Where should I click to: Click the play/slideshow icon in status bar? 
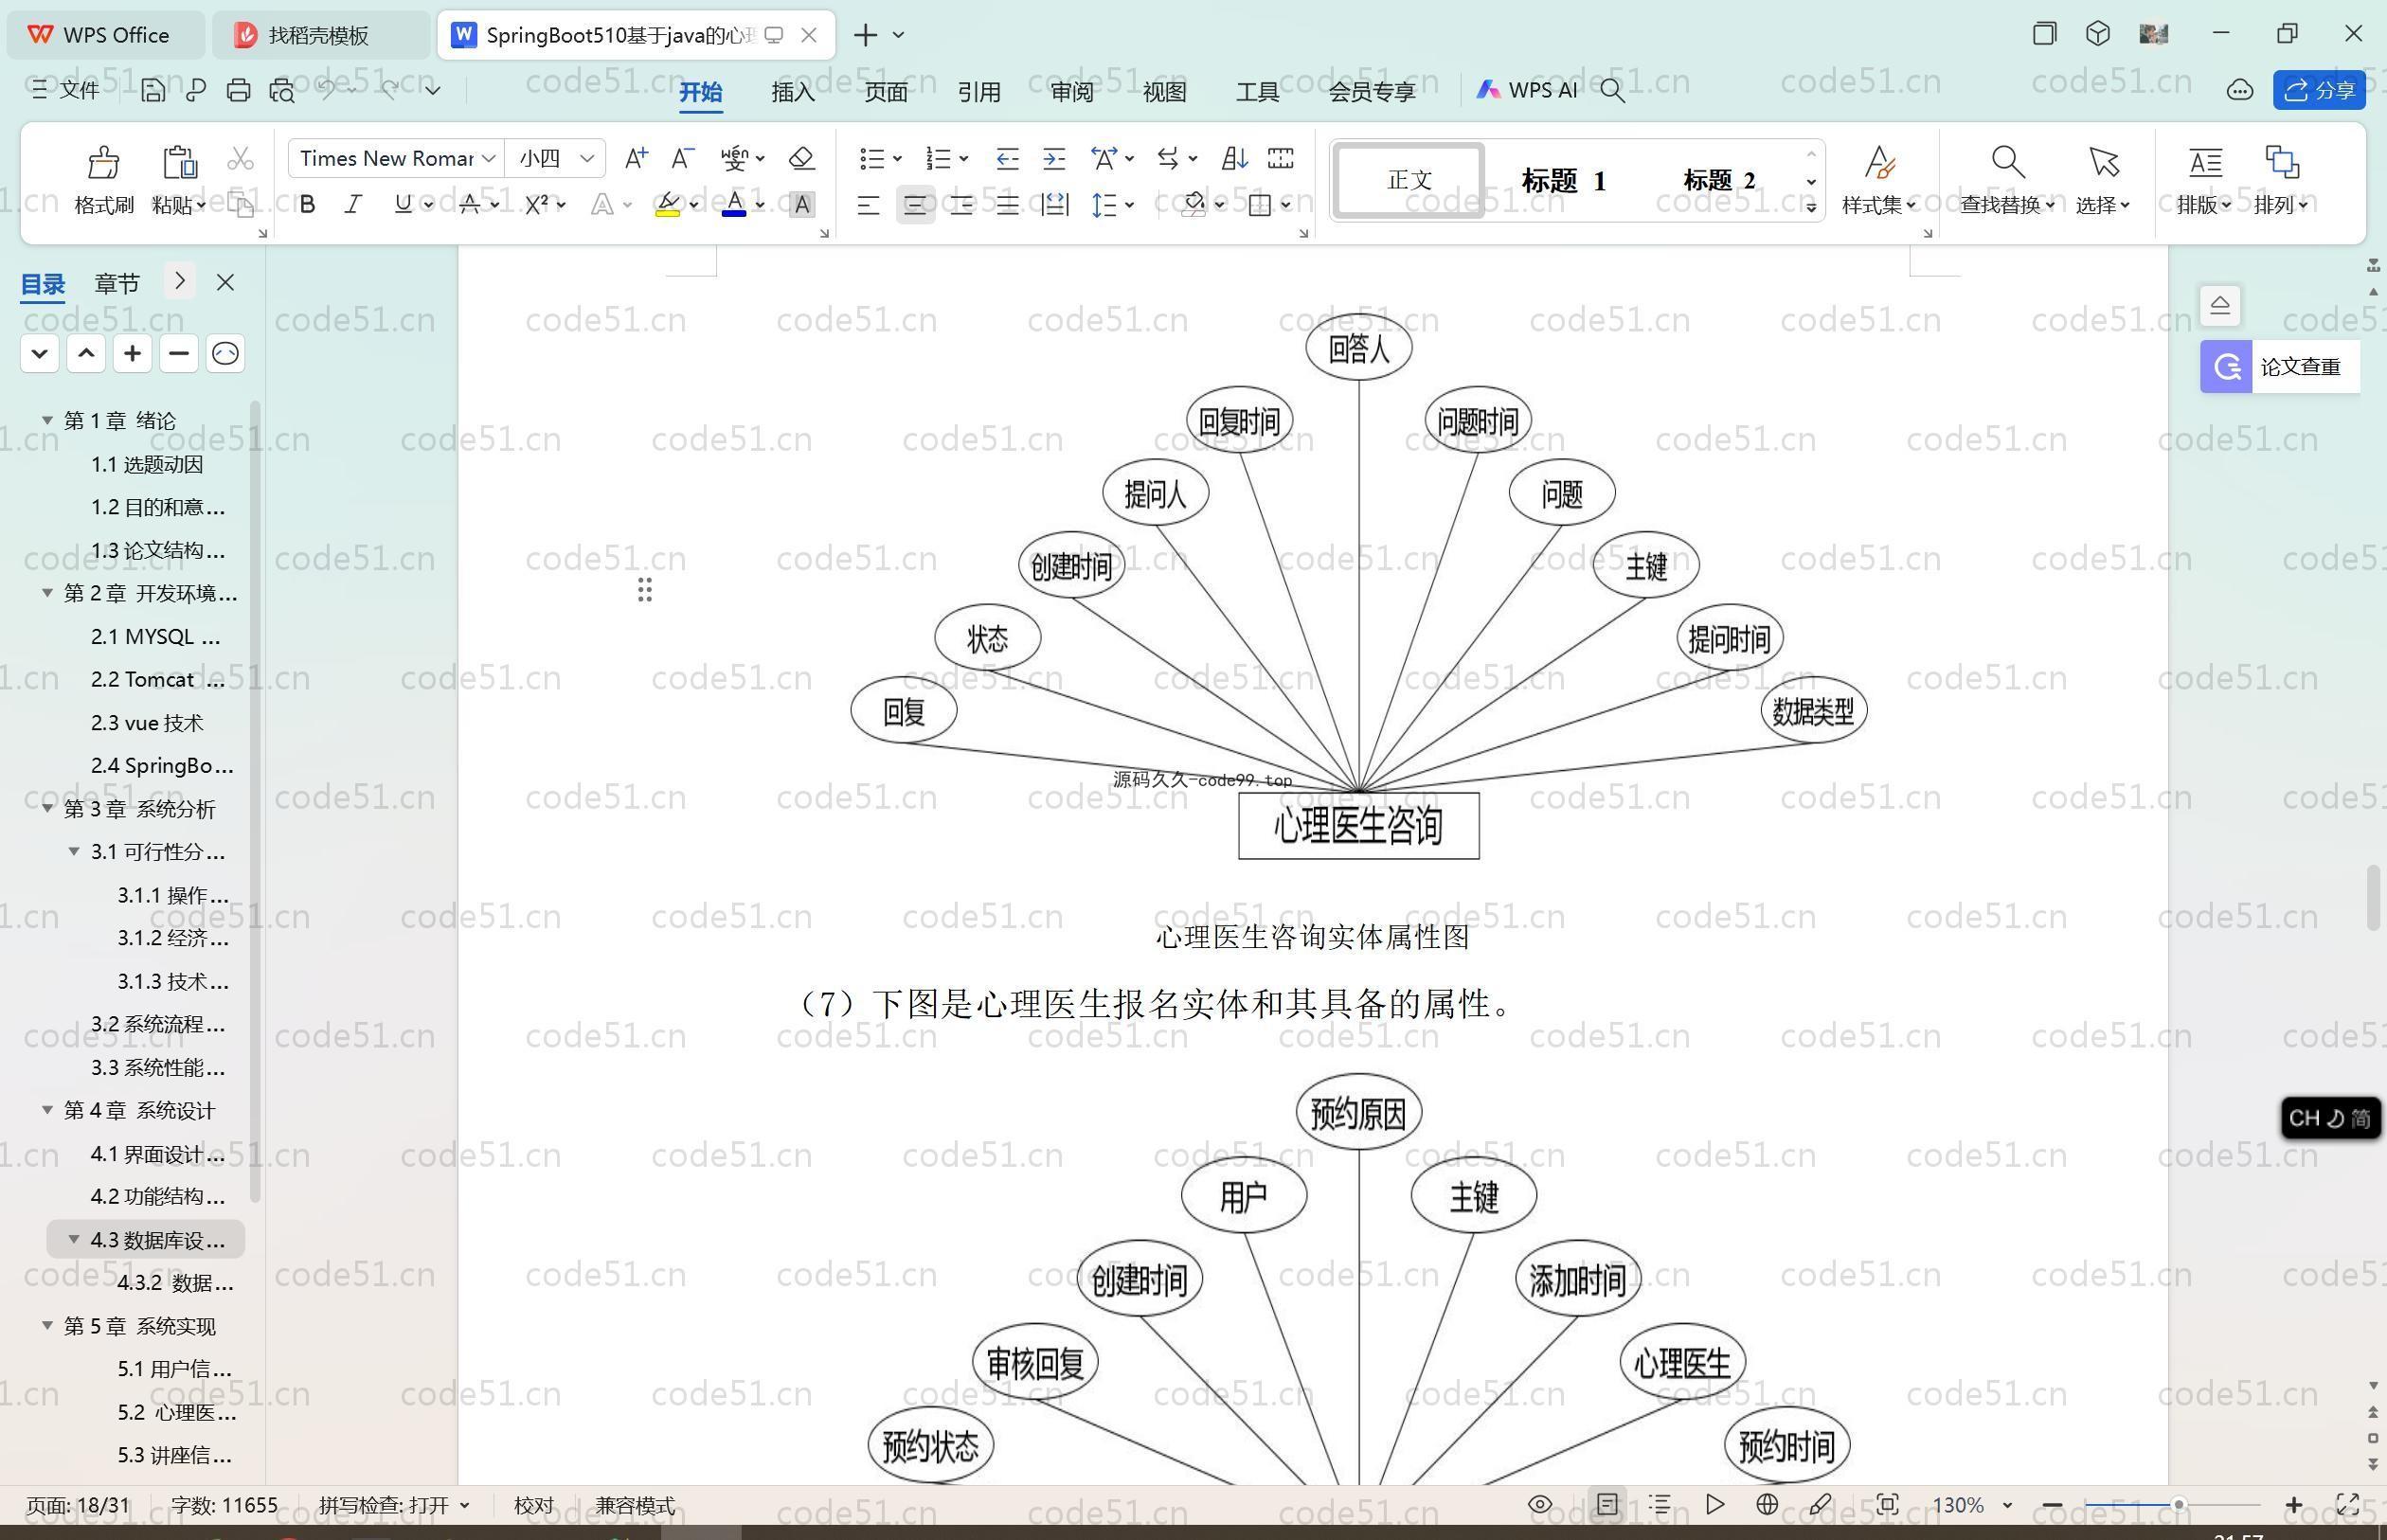pos(1715,1504)
